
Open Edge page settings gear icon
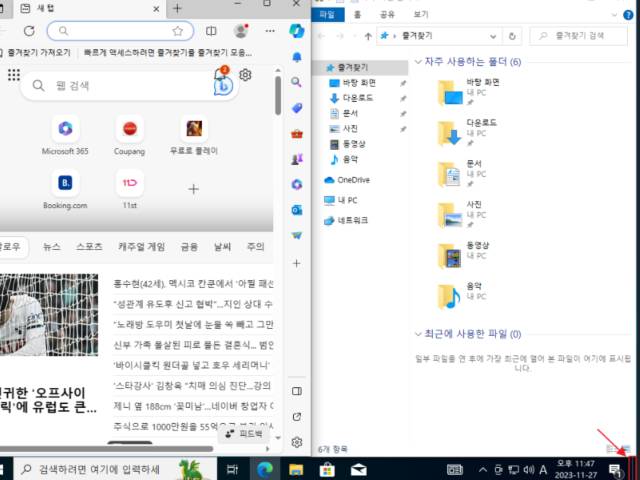(245, 75)
